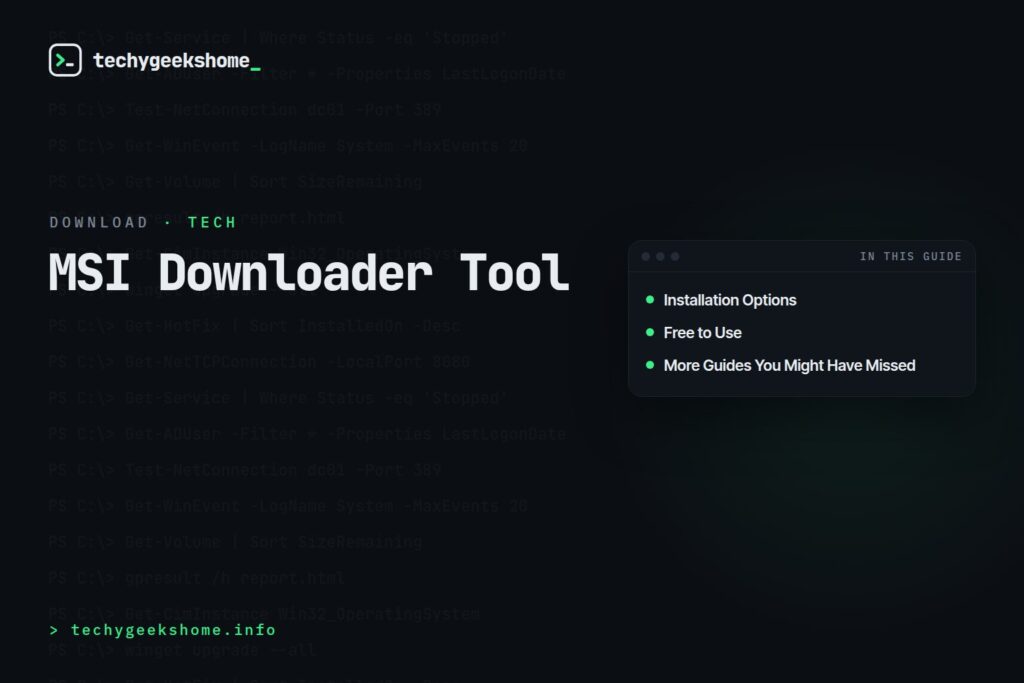Click the IN THIS GUIDE panel header
This screenshot has width=1024, height=683.
click(910, 257)
